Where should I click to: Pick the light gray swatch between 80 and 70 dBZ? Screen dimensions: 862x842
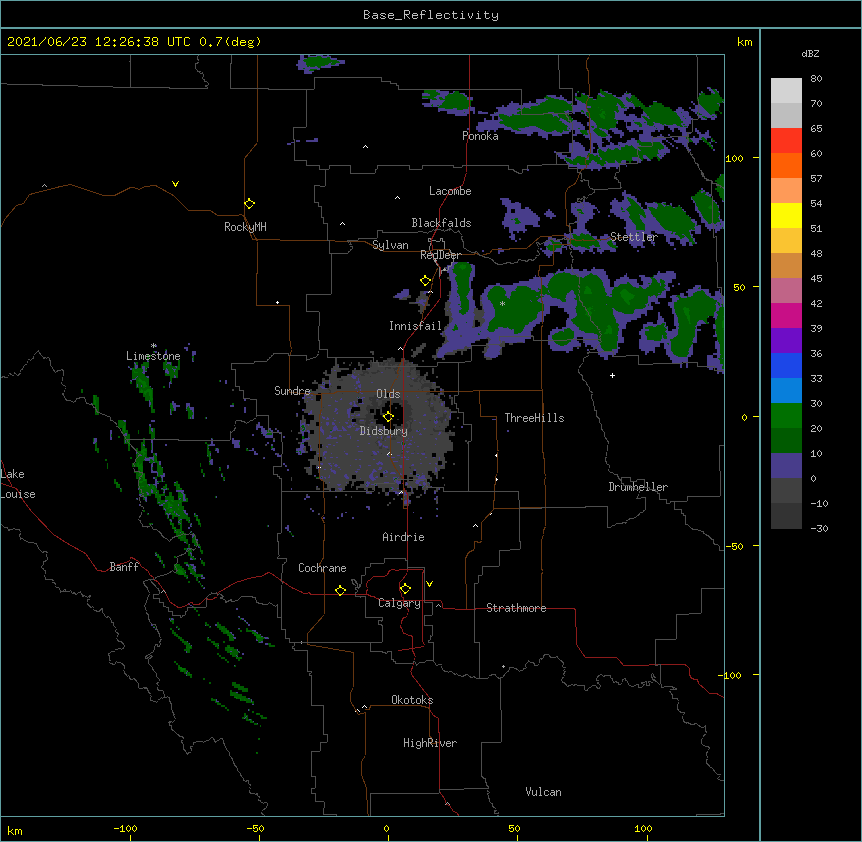click(786, 91)
